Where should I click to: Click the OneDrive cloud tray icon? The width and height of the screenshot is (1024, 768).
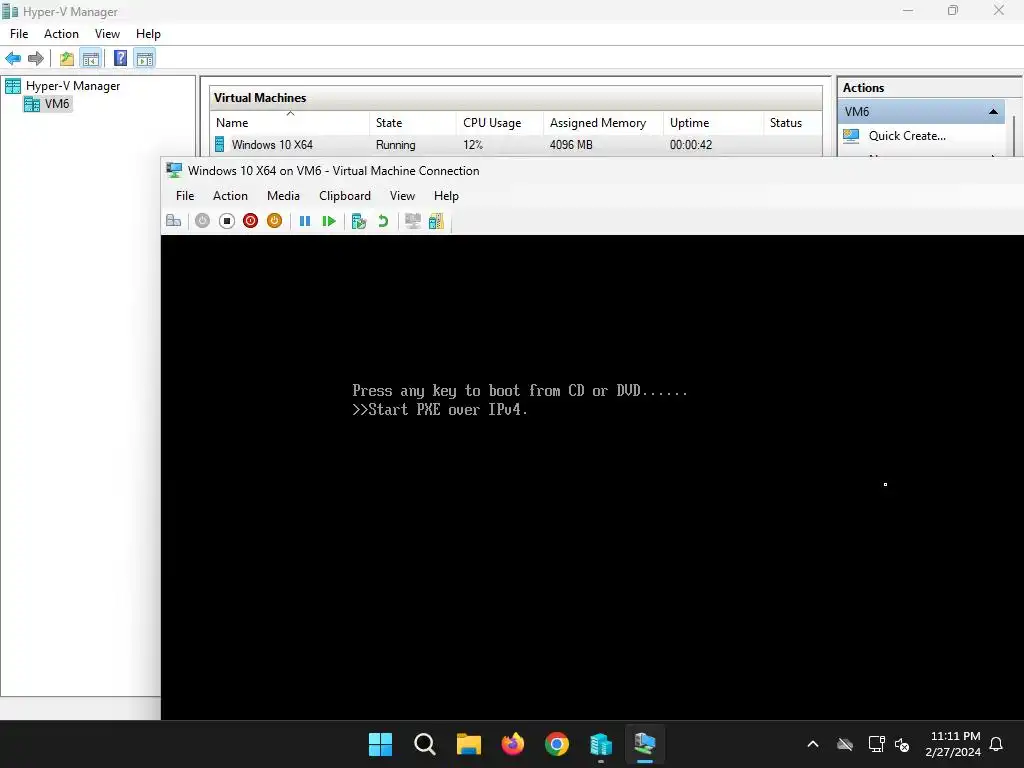coord(845,744)
